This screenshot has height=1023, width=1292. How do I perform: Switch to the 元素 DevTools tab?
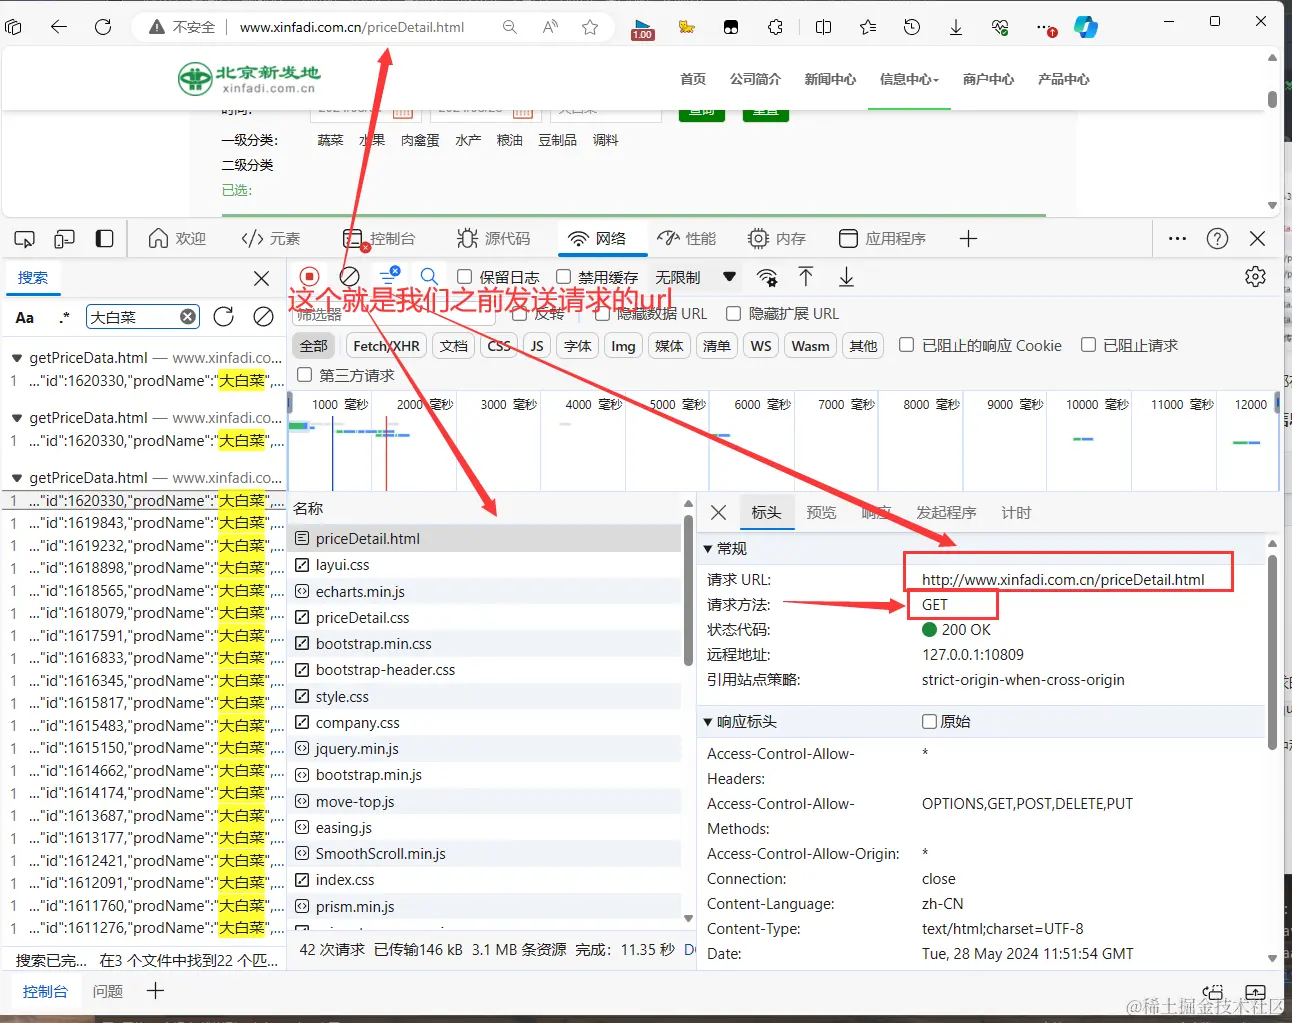[x=271, y=238]
